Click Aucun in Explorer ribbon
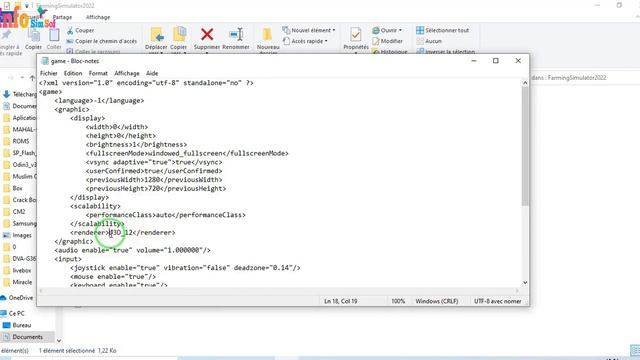This screenshot has width=640, height=360. coord(429,41)
